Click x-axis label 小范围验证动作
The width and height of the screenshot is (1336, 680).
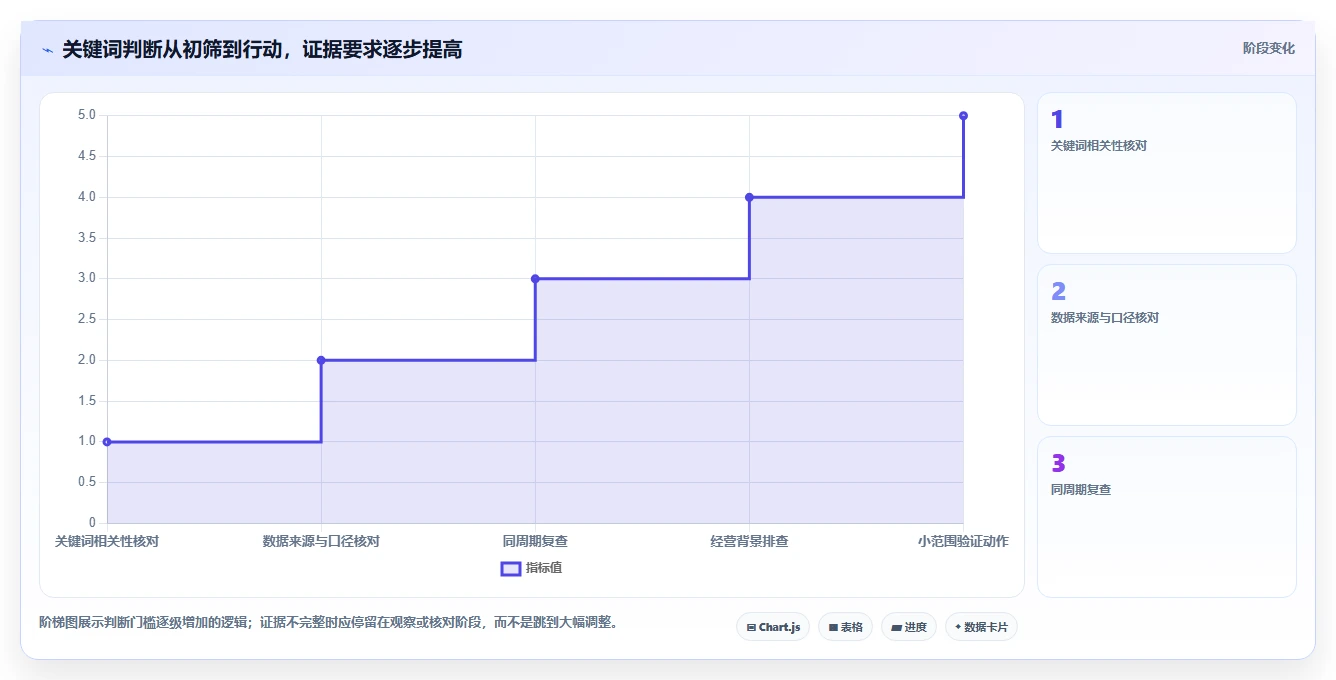[963, 541]
